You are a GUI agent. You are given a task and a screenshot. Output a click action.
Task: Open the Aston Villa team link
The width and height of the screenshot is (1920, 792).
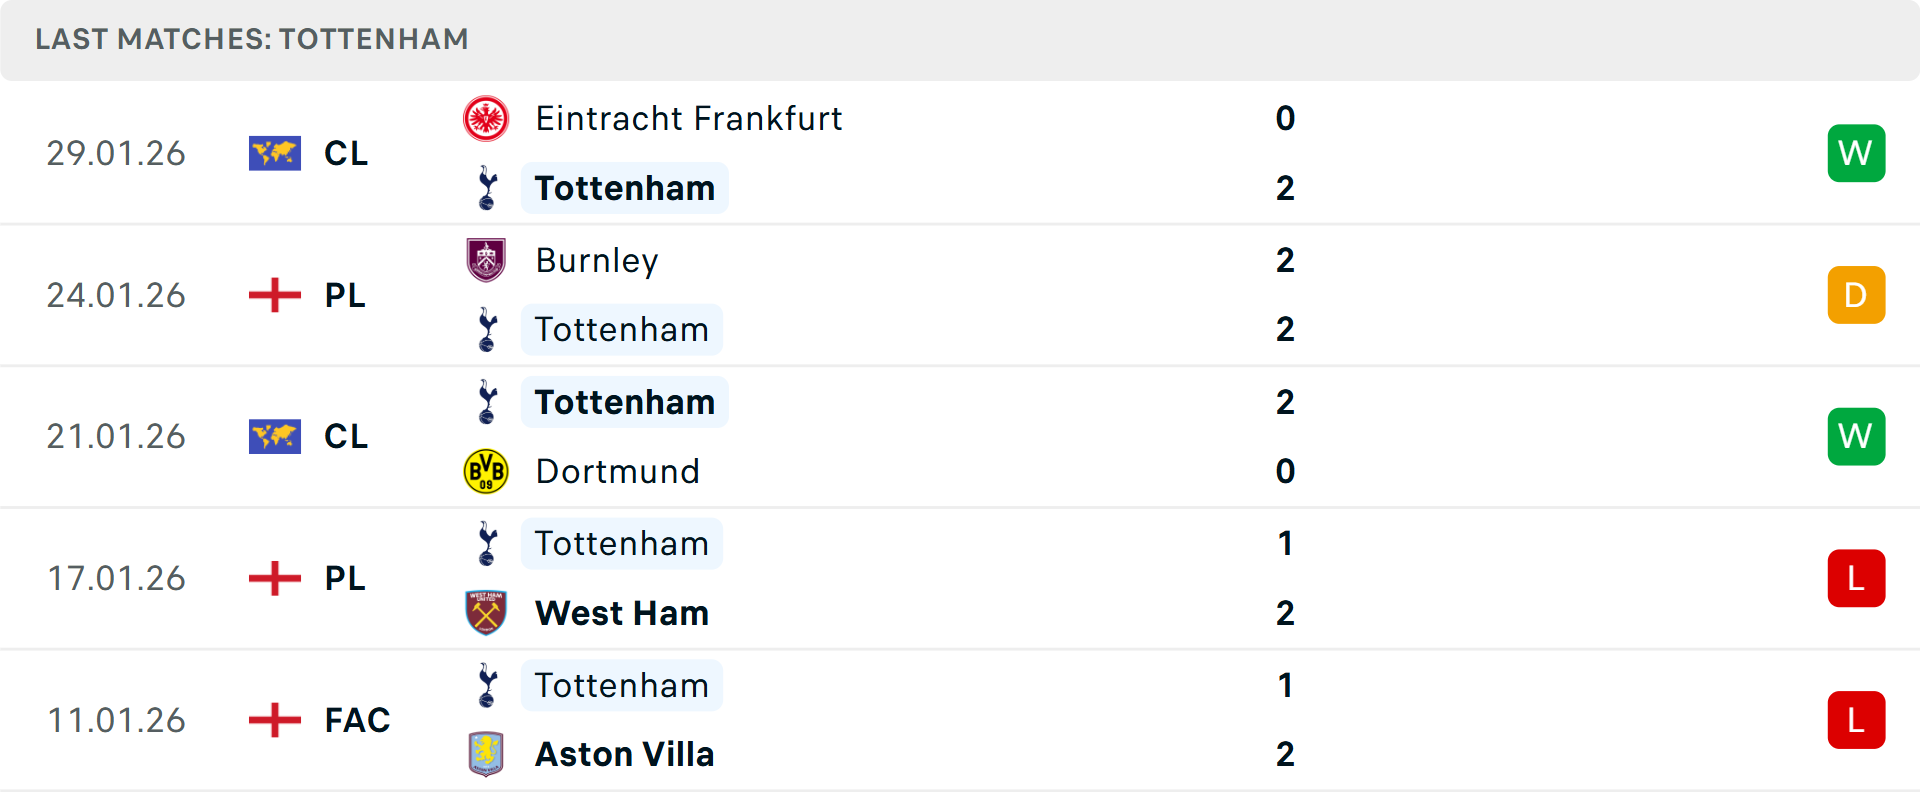pyautogui.click(x=625, y=754)
